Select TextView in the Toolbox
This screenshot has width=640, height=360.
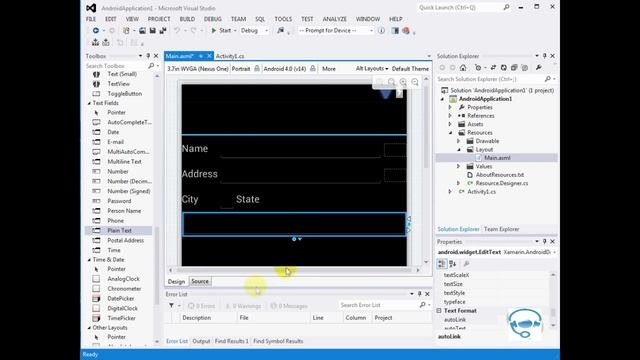118,84
